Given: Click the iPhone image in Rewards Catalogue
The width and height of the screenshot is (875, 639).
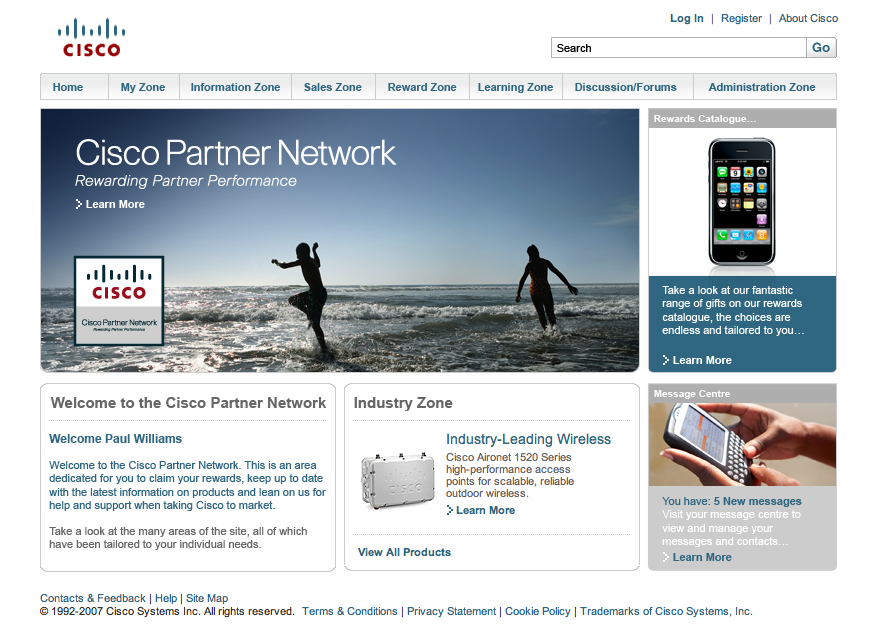Looking at the screenshot, I should coord(742,202).
